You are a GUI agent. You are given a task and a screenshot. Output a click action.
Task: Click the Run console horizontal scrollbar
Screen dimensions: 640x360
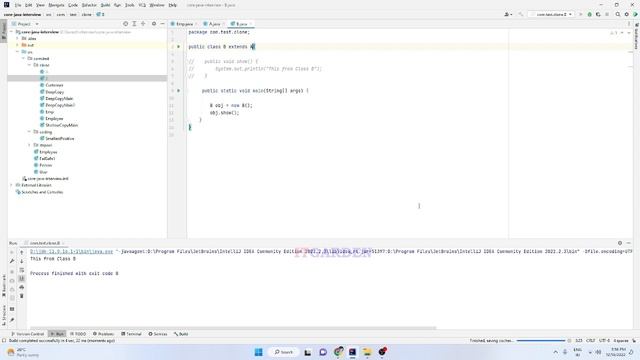pos(233,328)
